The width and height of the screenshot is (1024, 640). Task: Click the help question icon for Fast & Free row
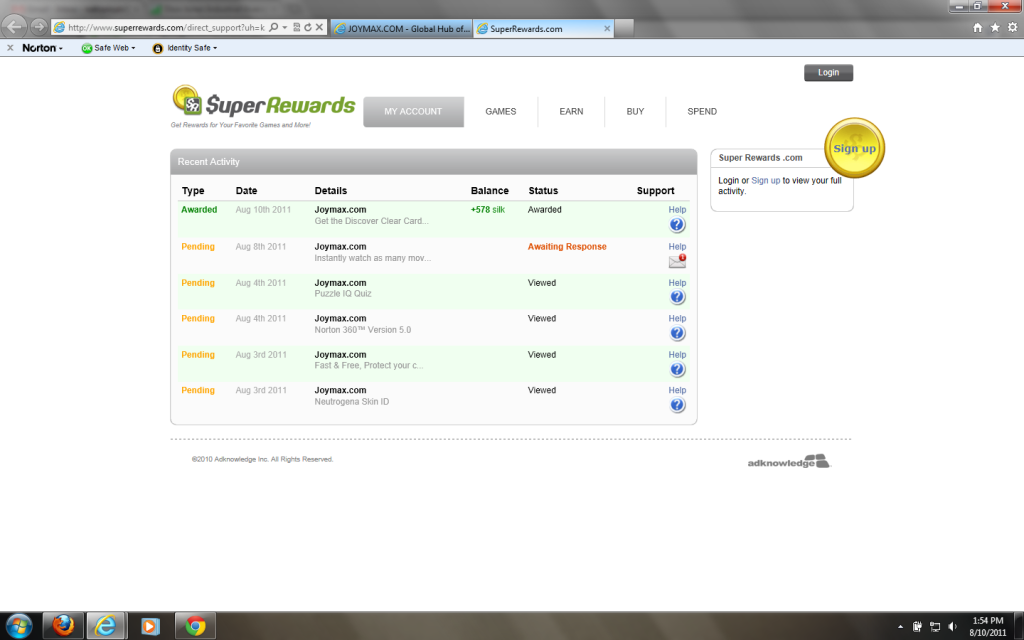pos(677,369)
